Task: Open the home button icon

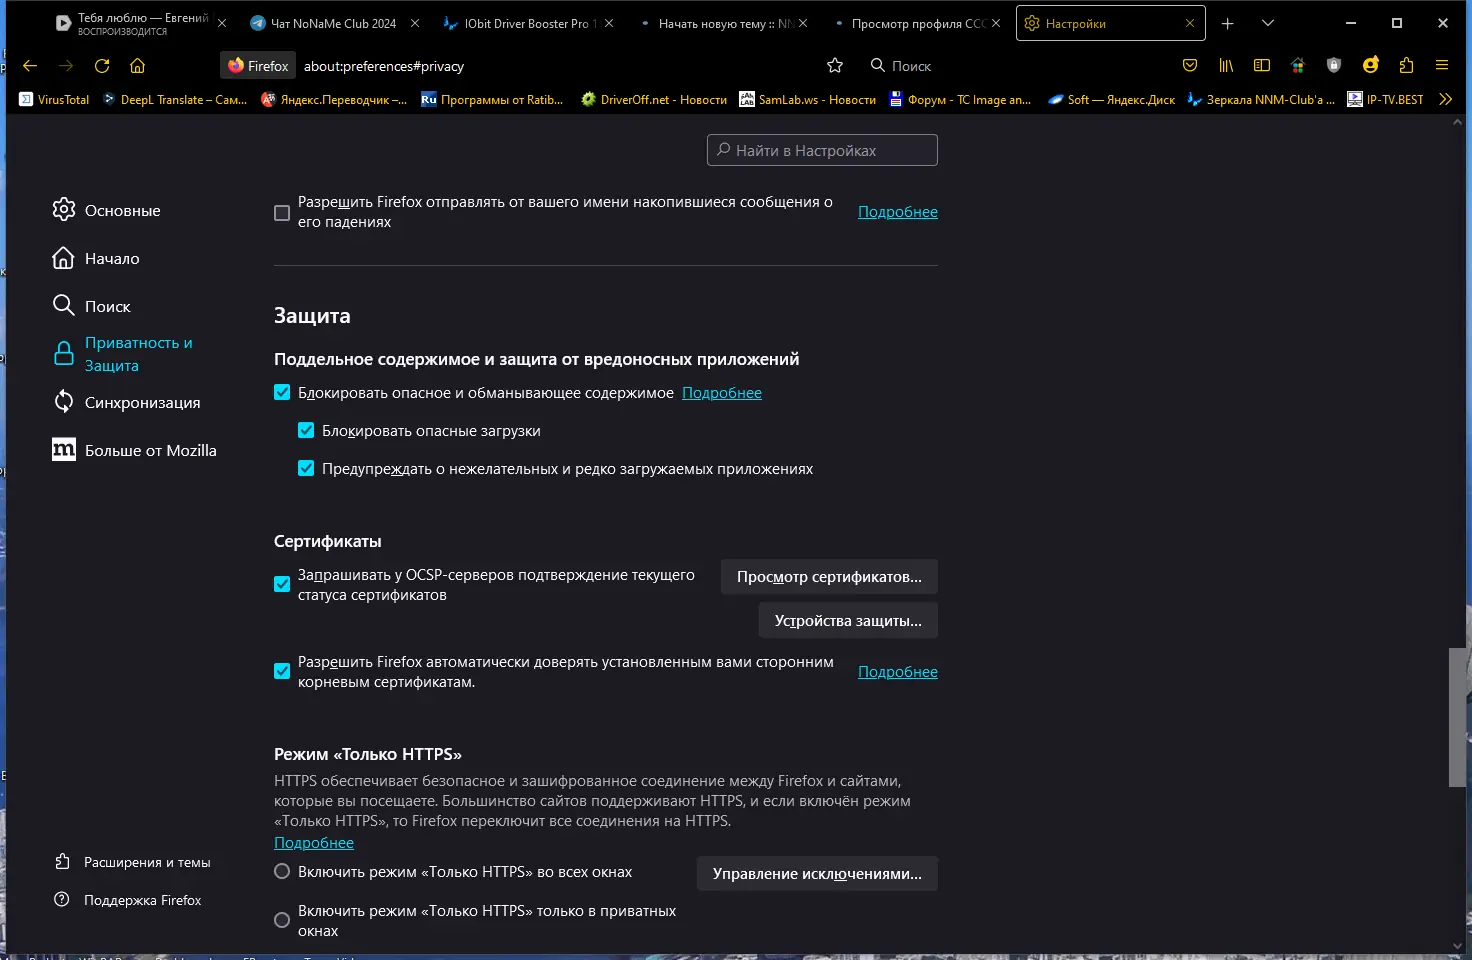Action: click(137, 65)
